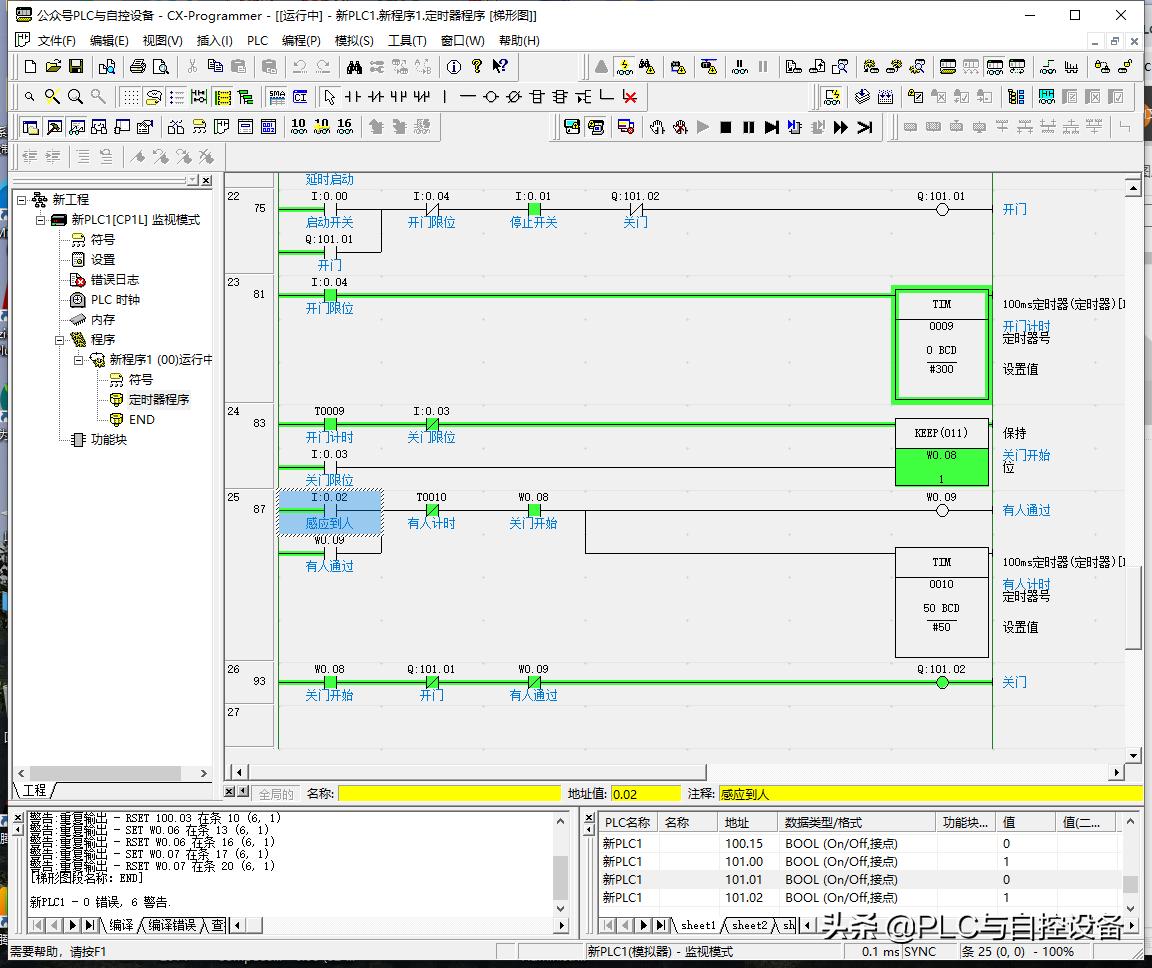Collapse the 新工程 tree root
The image size is (1152, 968).
21,200
